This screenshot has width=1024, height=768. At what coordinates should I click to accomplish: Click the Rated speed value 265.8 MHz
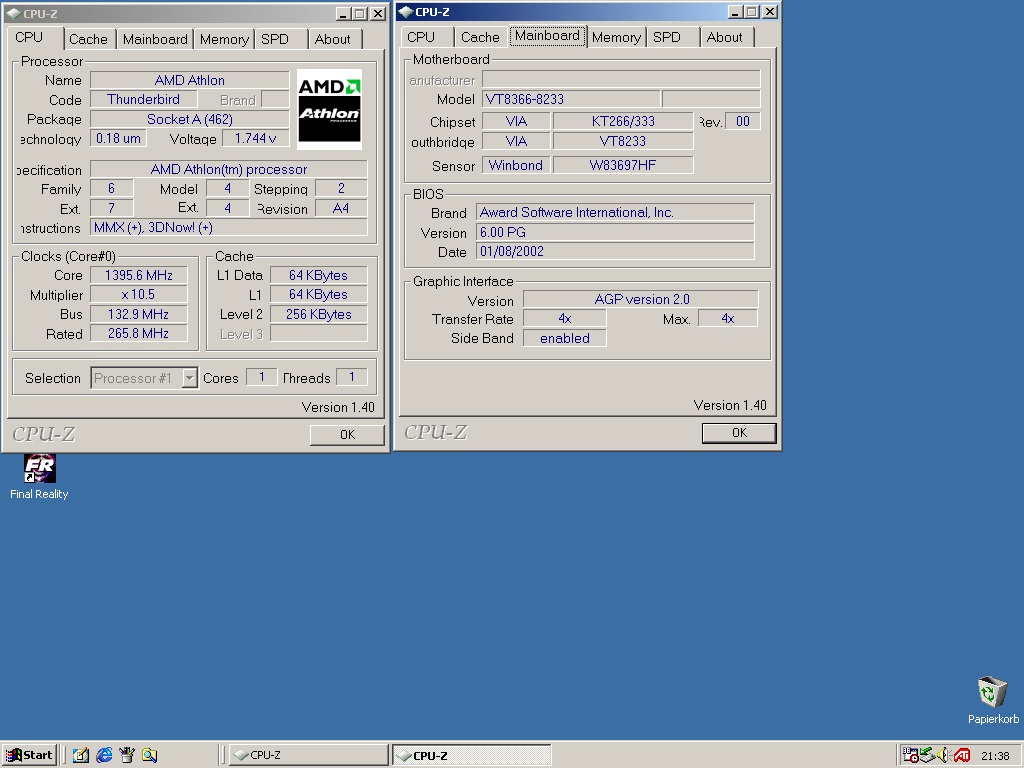tap(138, 333)
